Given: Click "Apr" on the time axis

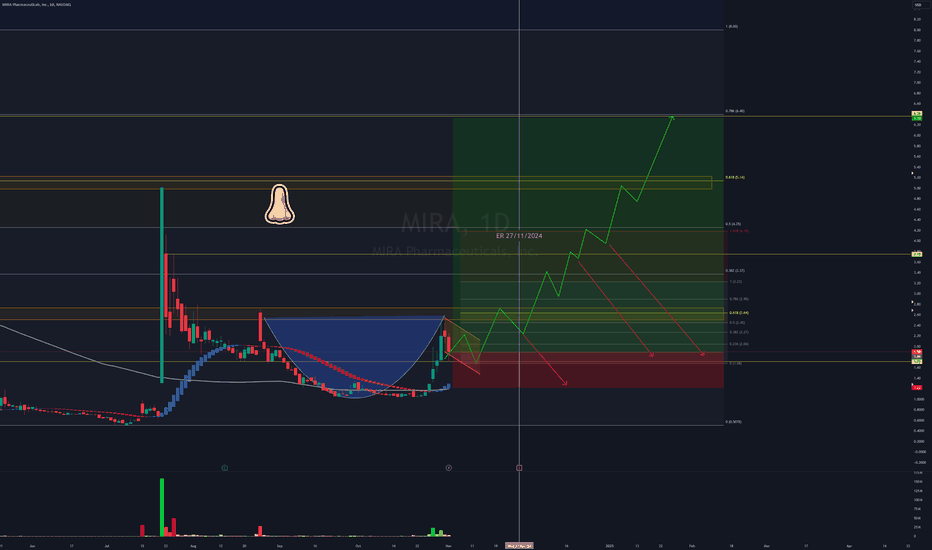Looking at the screenshot, I should coord(849,545).
